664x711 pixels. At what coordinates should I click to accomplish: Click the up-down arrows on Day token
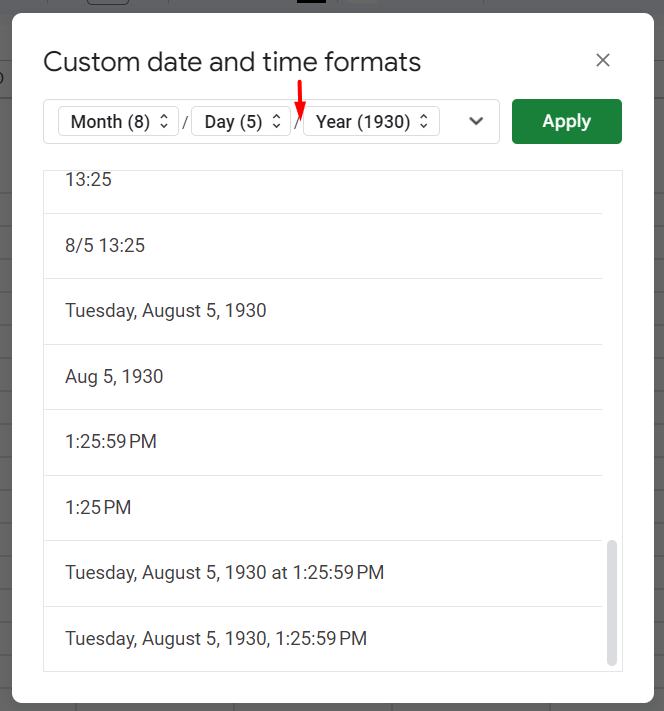click(x=276, y=121)
